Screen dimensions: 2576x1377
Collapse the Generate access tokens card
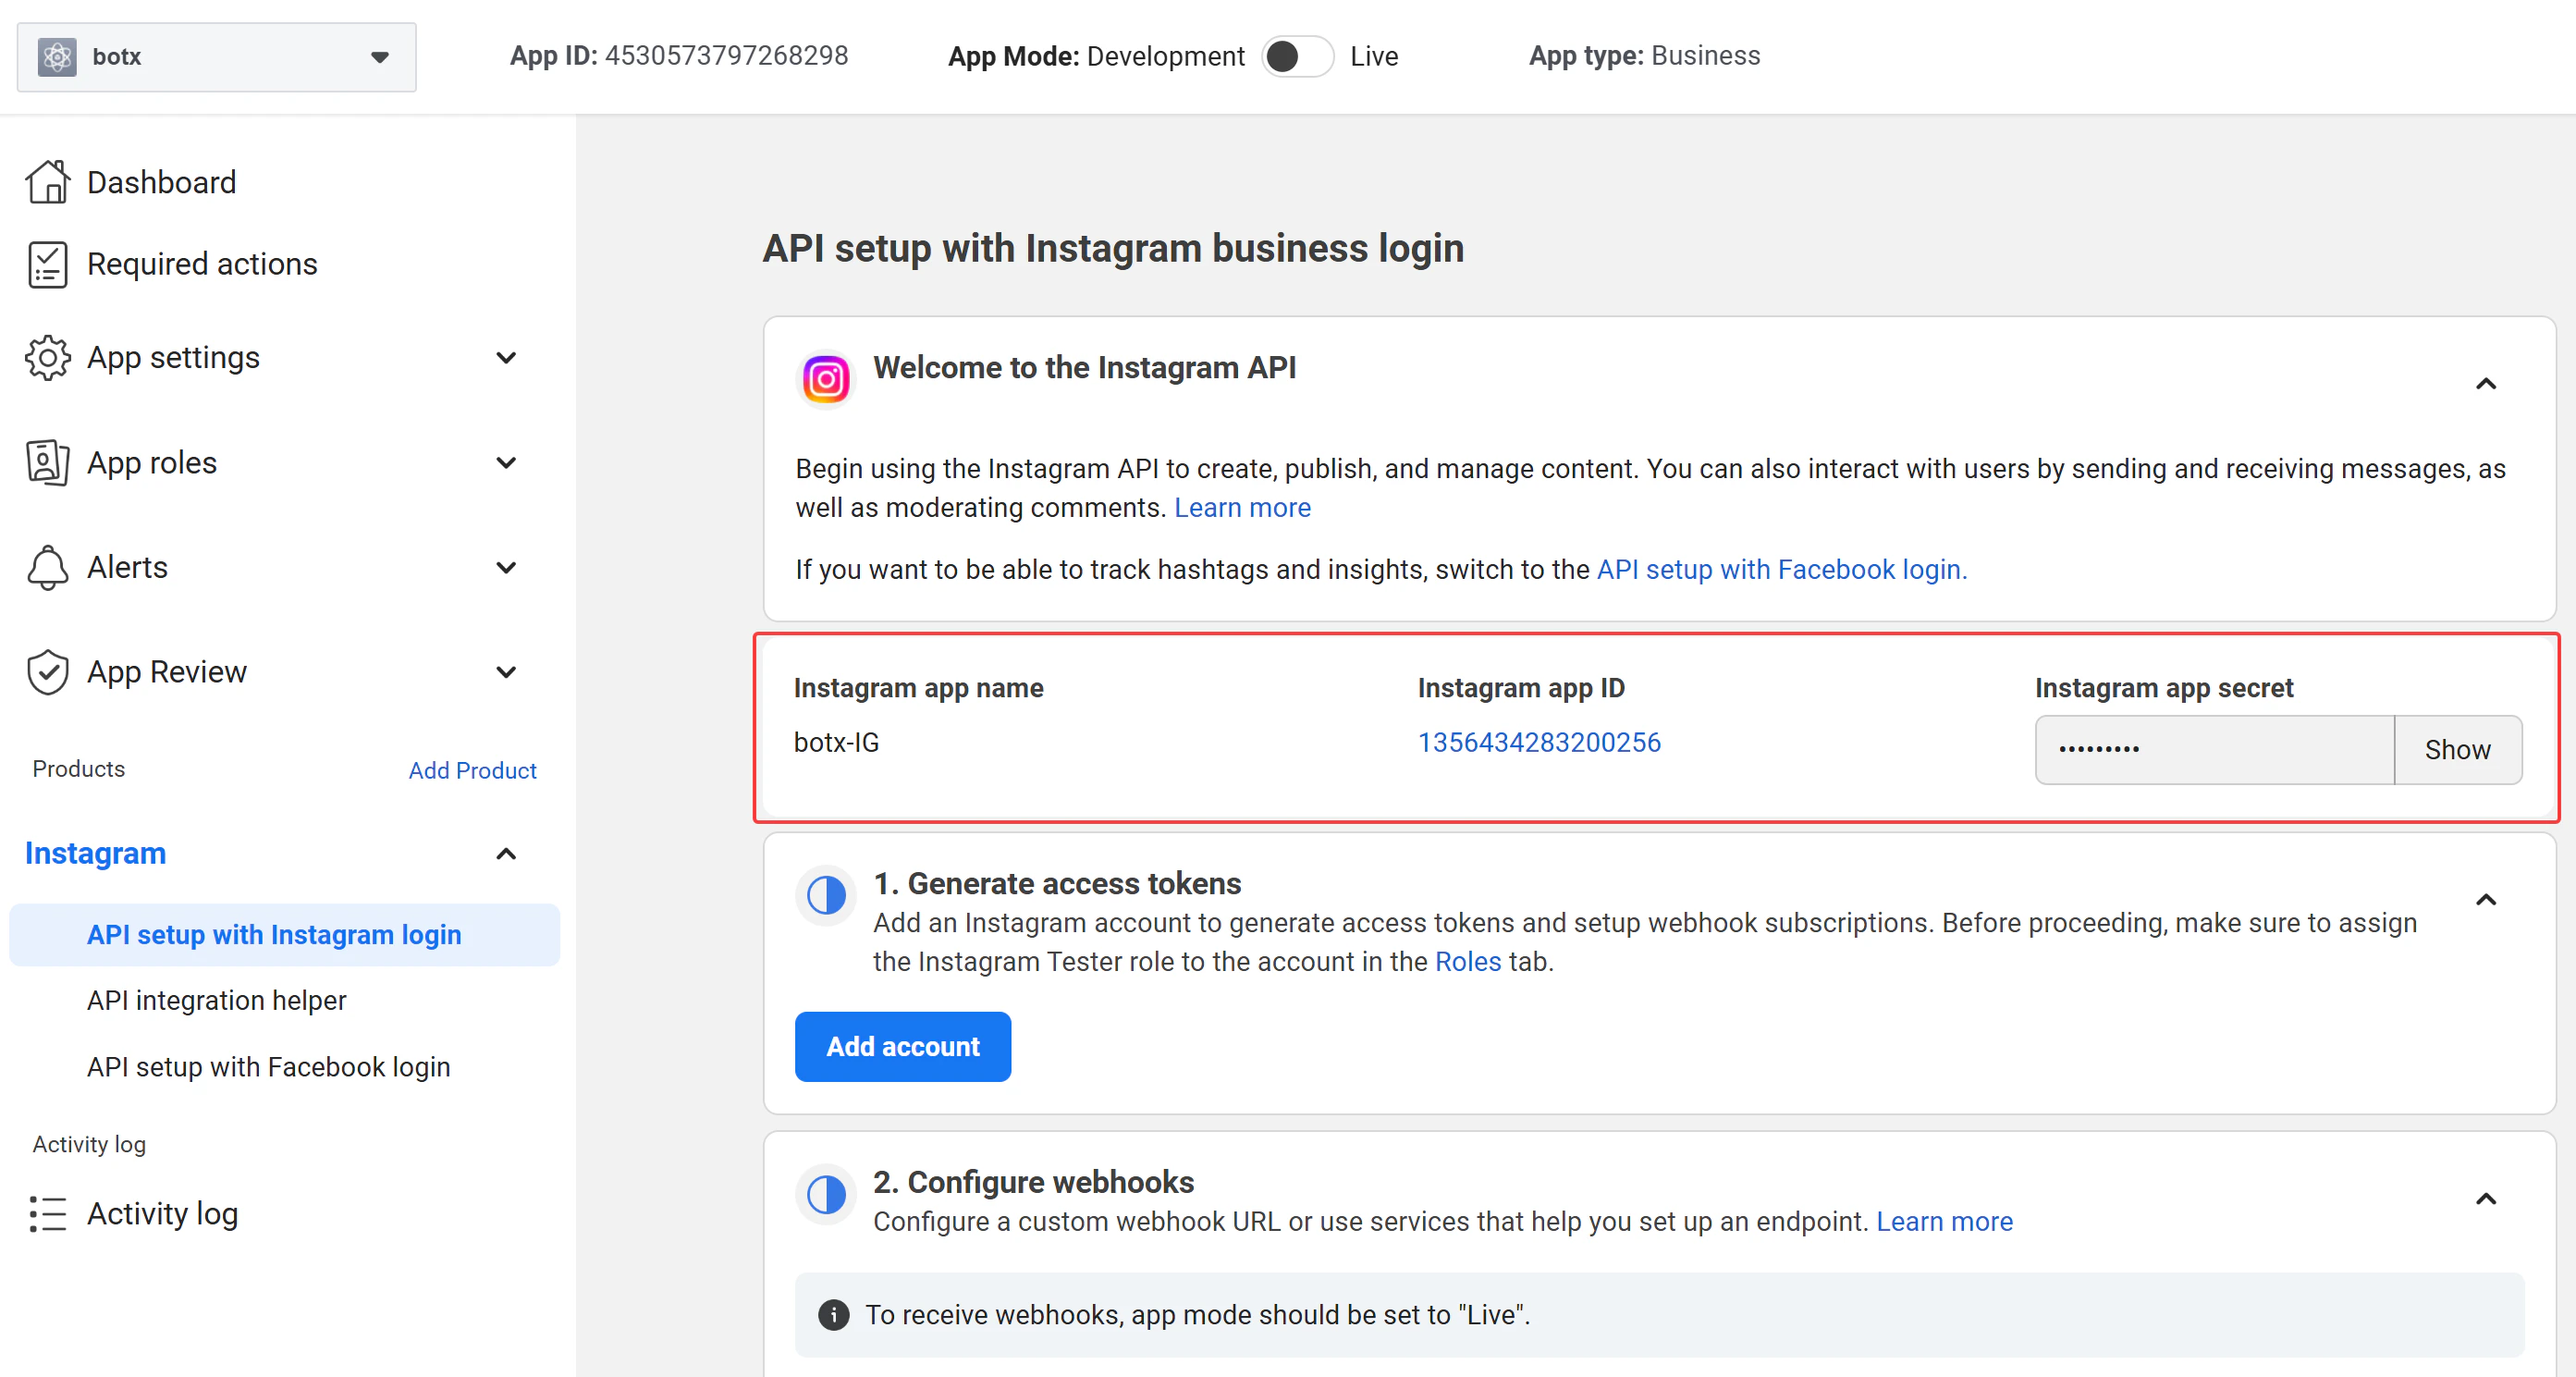[x=2486, y=900]
